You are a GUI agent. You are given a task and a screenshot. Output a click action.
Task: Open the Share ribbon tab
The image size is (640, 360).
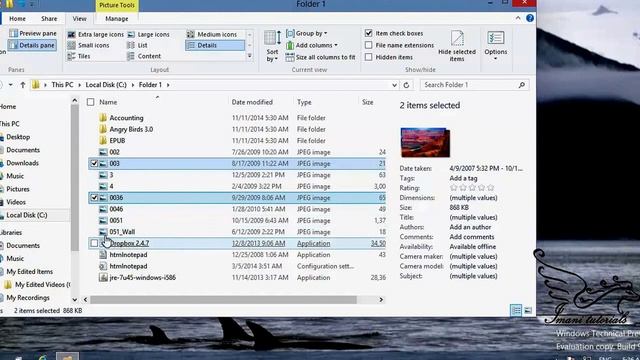click(49, 19)
